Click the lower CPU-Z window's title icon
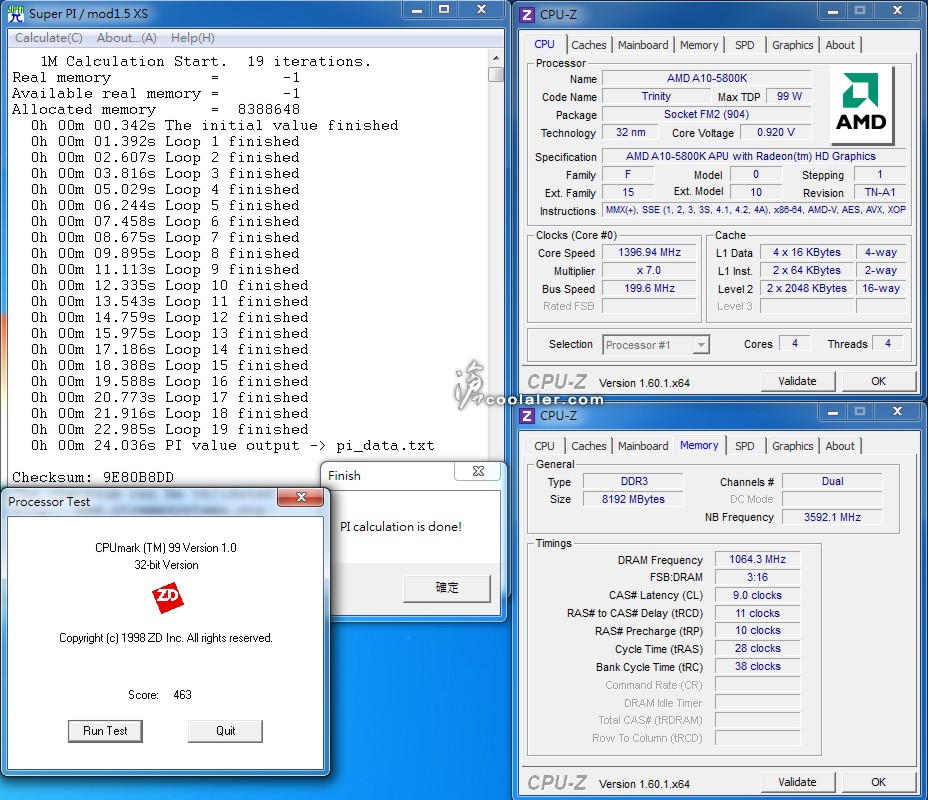This screenshot has width=928, height=800. [527, 415]
